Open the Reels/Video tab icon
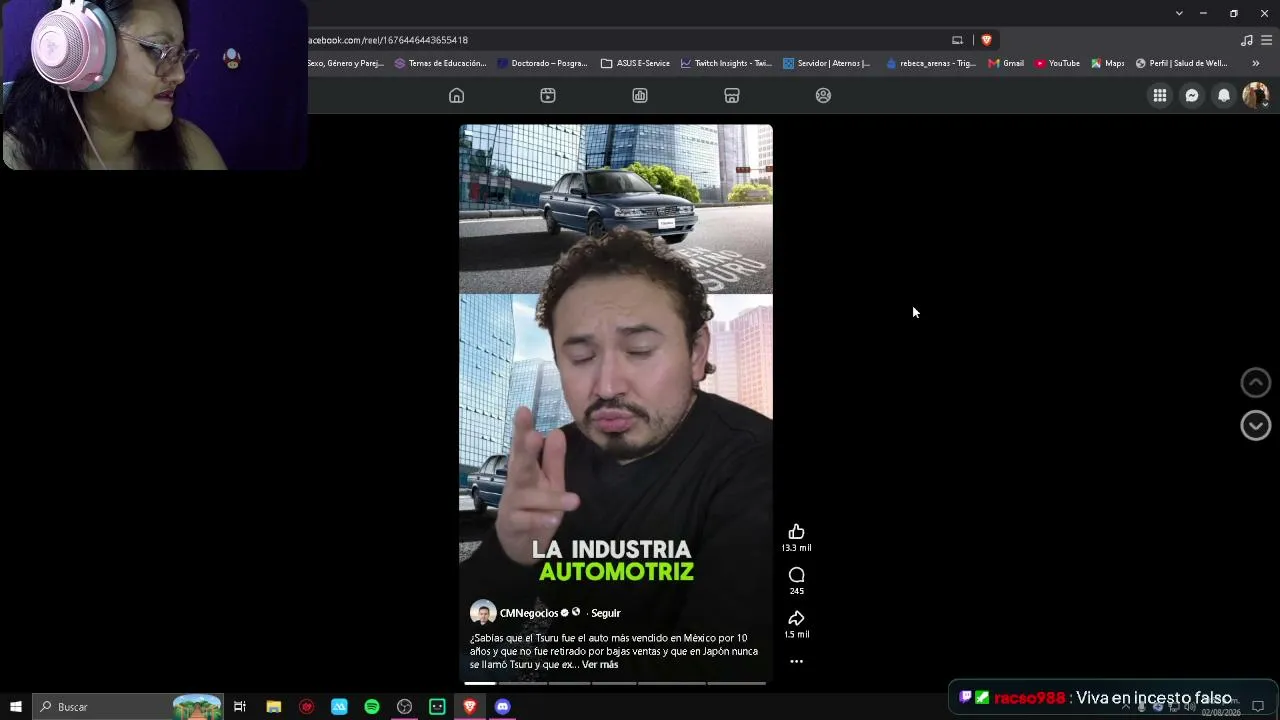This screenshot has width=1280, height=720. [x=548, y=95]
